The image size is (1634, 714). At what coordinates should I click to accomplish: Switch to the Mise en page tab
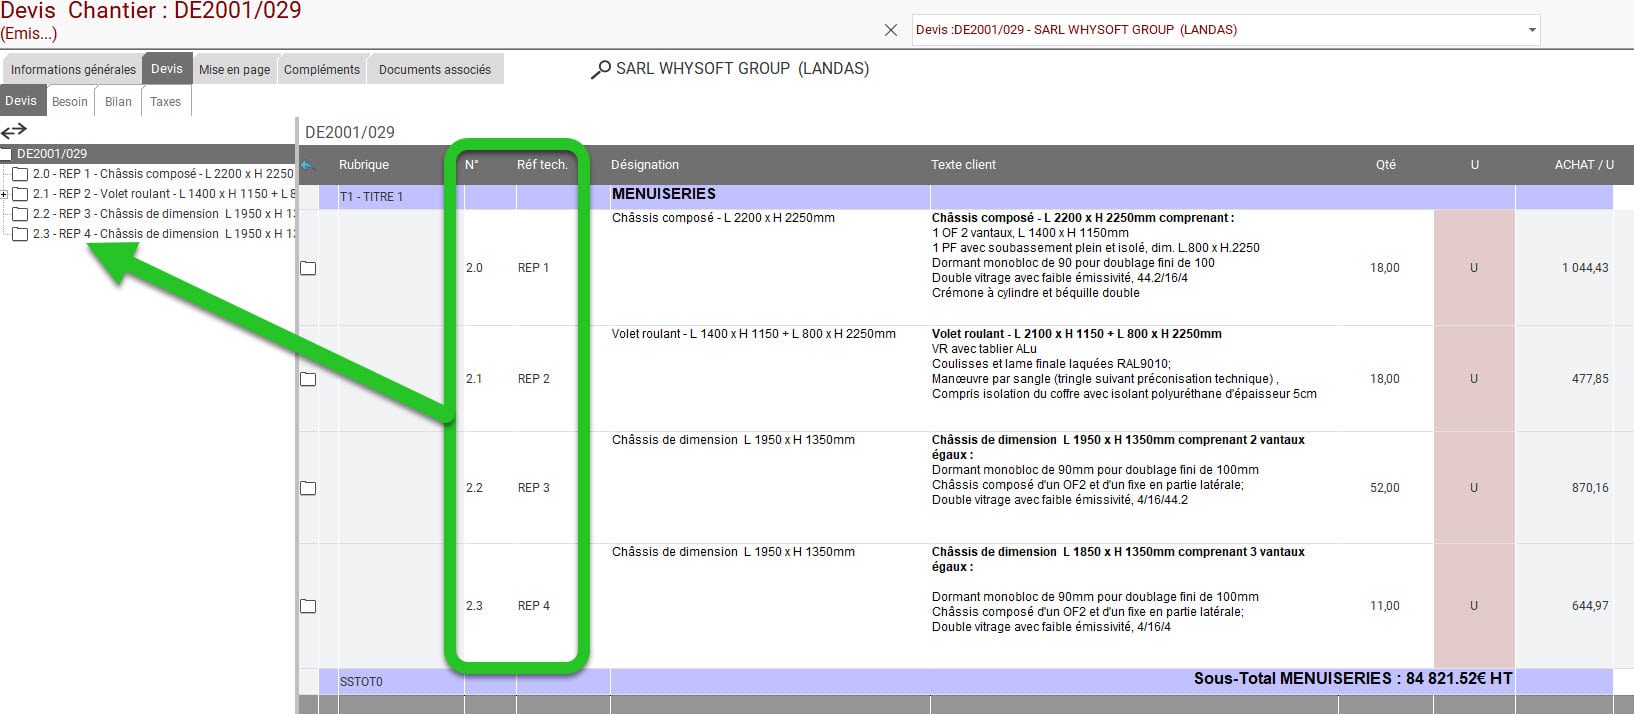tap(234, 70)
